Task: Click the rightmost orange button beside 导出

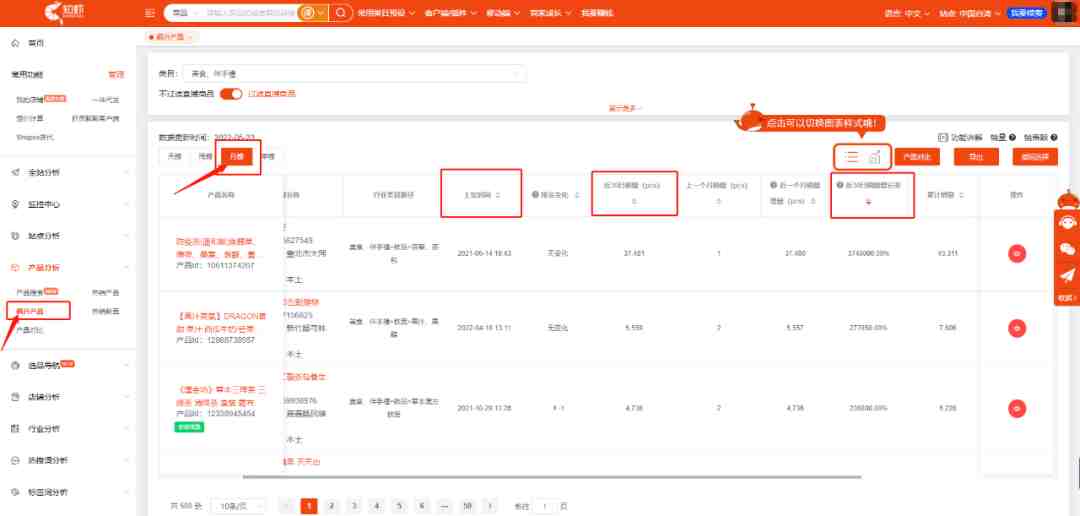Action: 1035,157
